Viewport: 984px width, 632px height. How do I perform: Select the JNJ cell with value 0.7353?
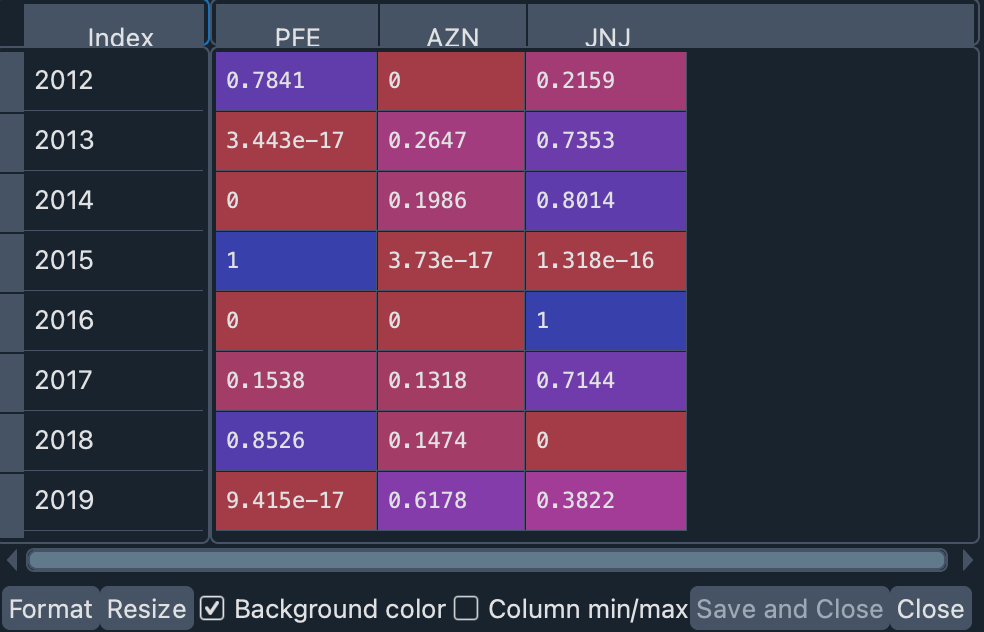[605, 141]
